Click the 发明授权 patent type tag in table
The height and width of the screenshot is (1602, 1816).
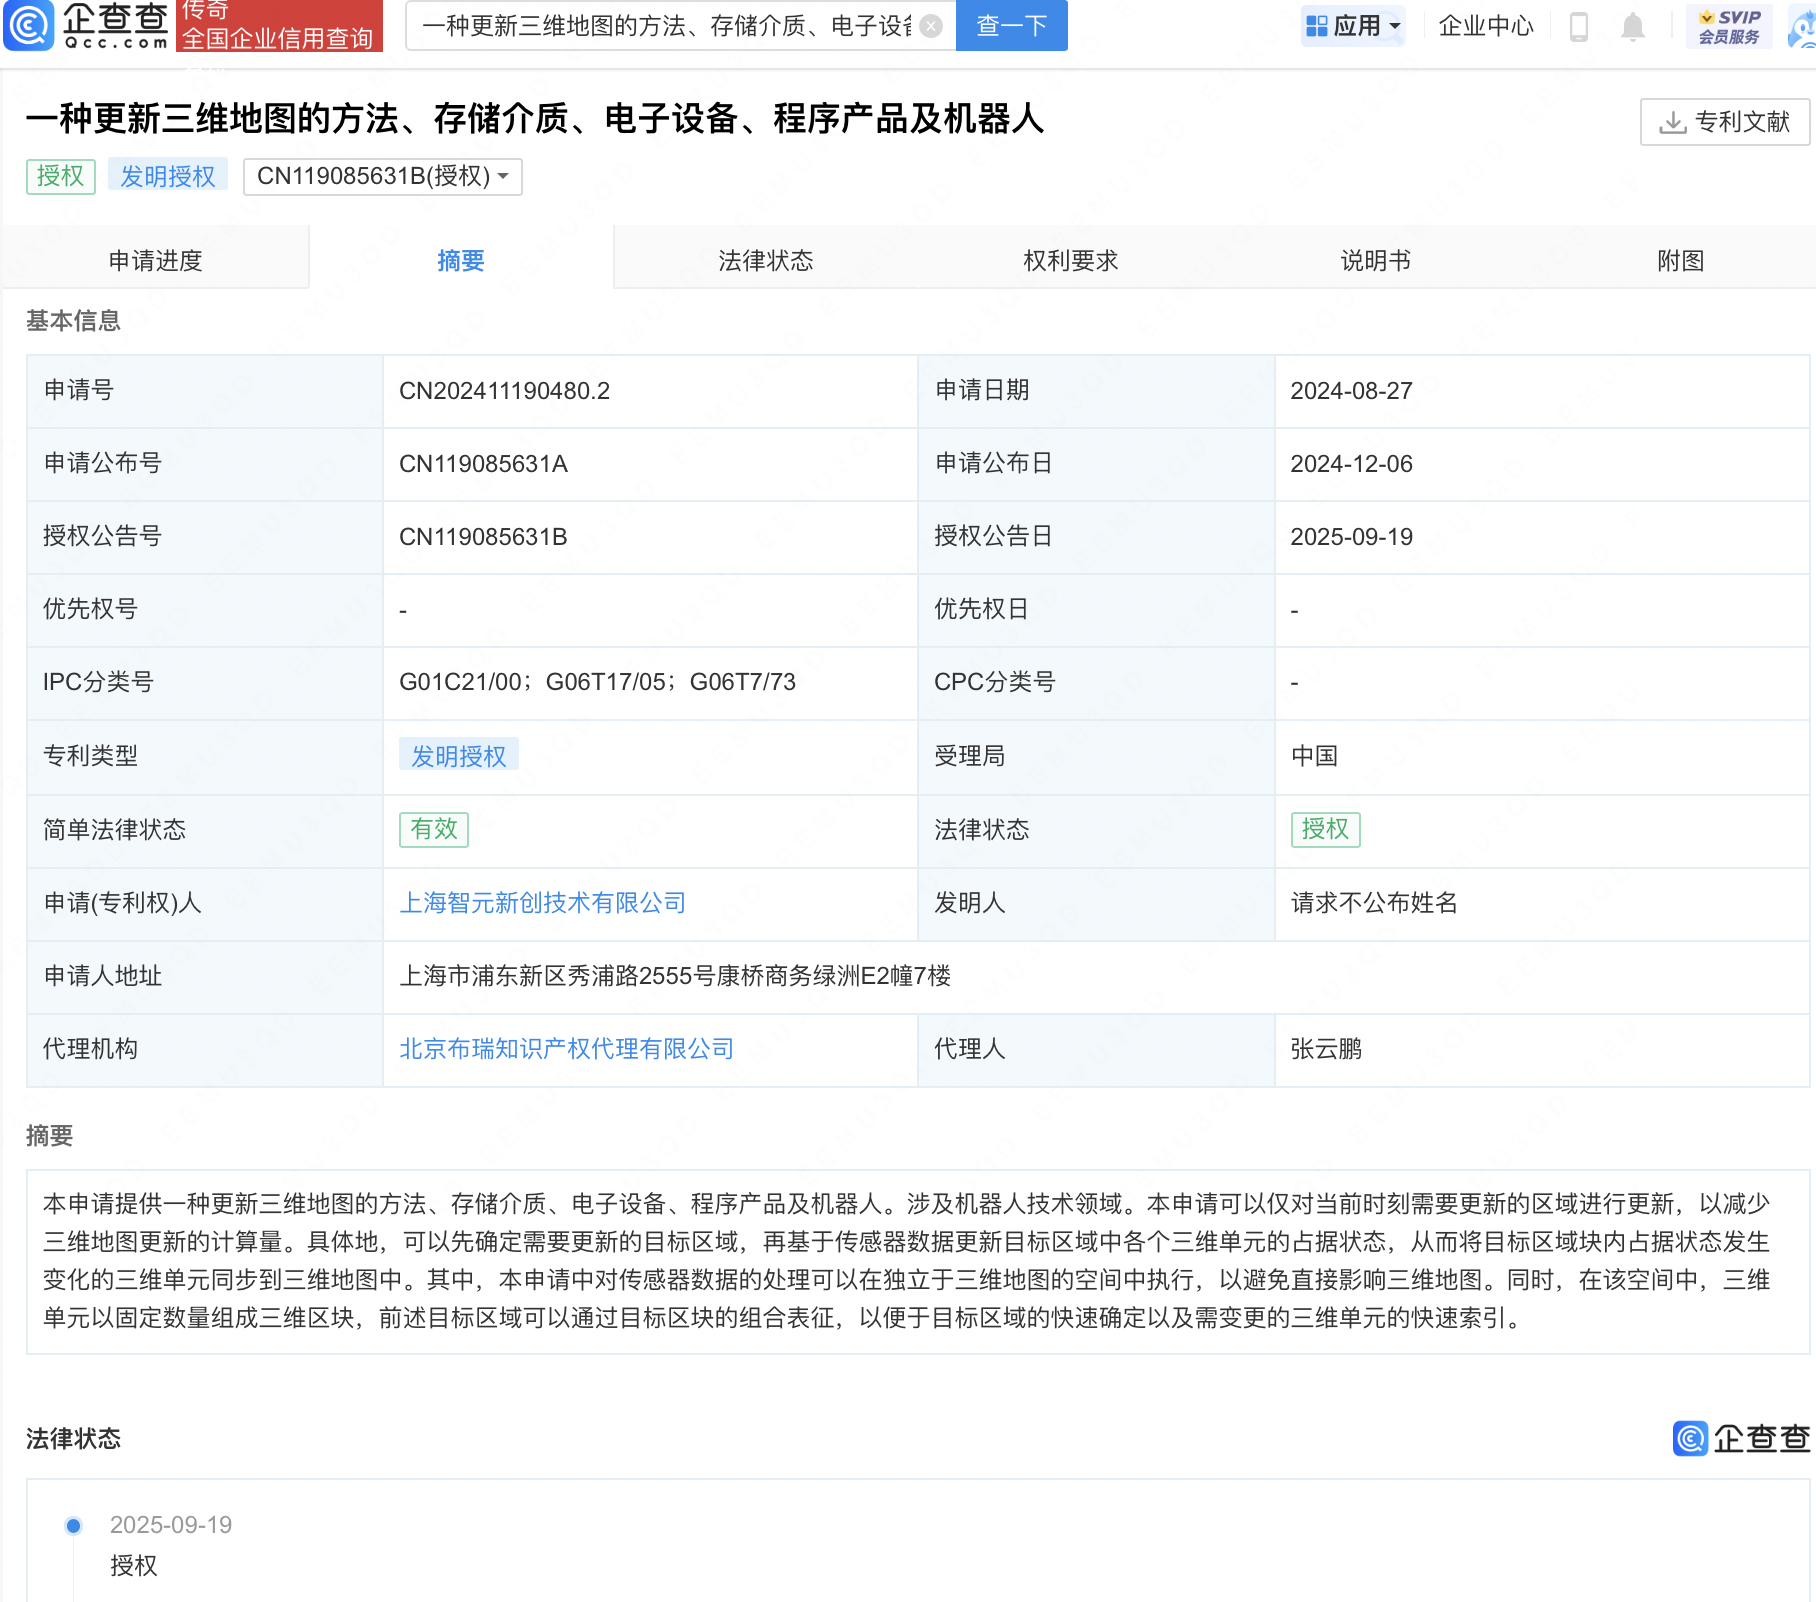459,756
